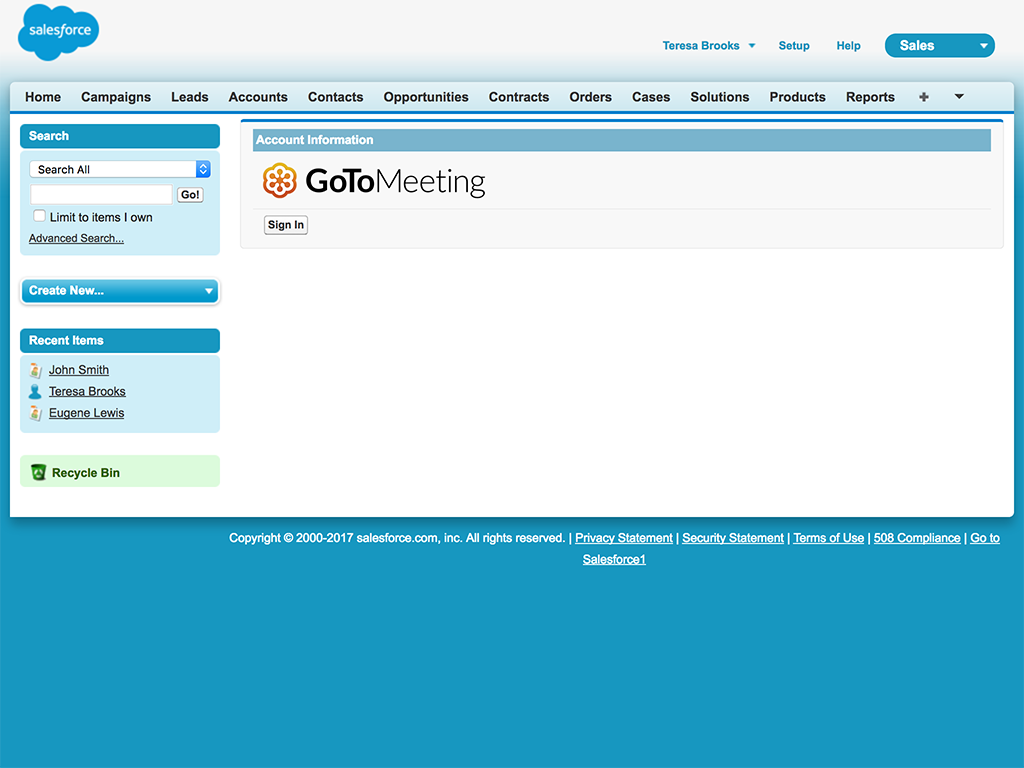Click the user icon beside Teresa Brooks
Image resolution: width=1024 pixels, height=768 pixels.
point(36,391)
